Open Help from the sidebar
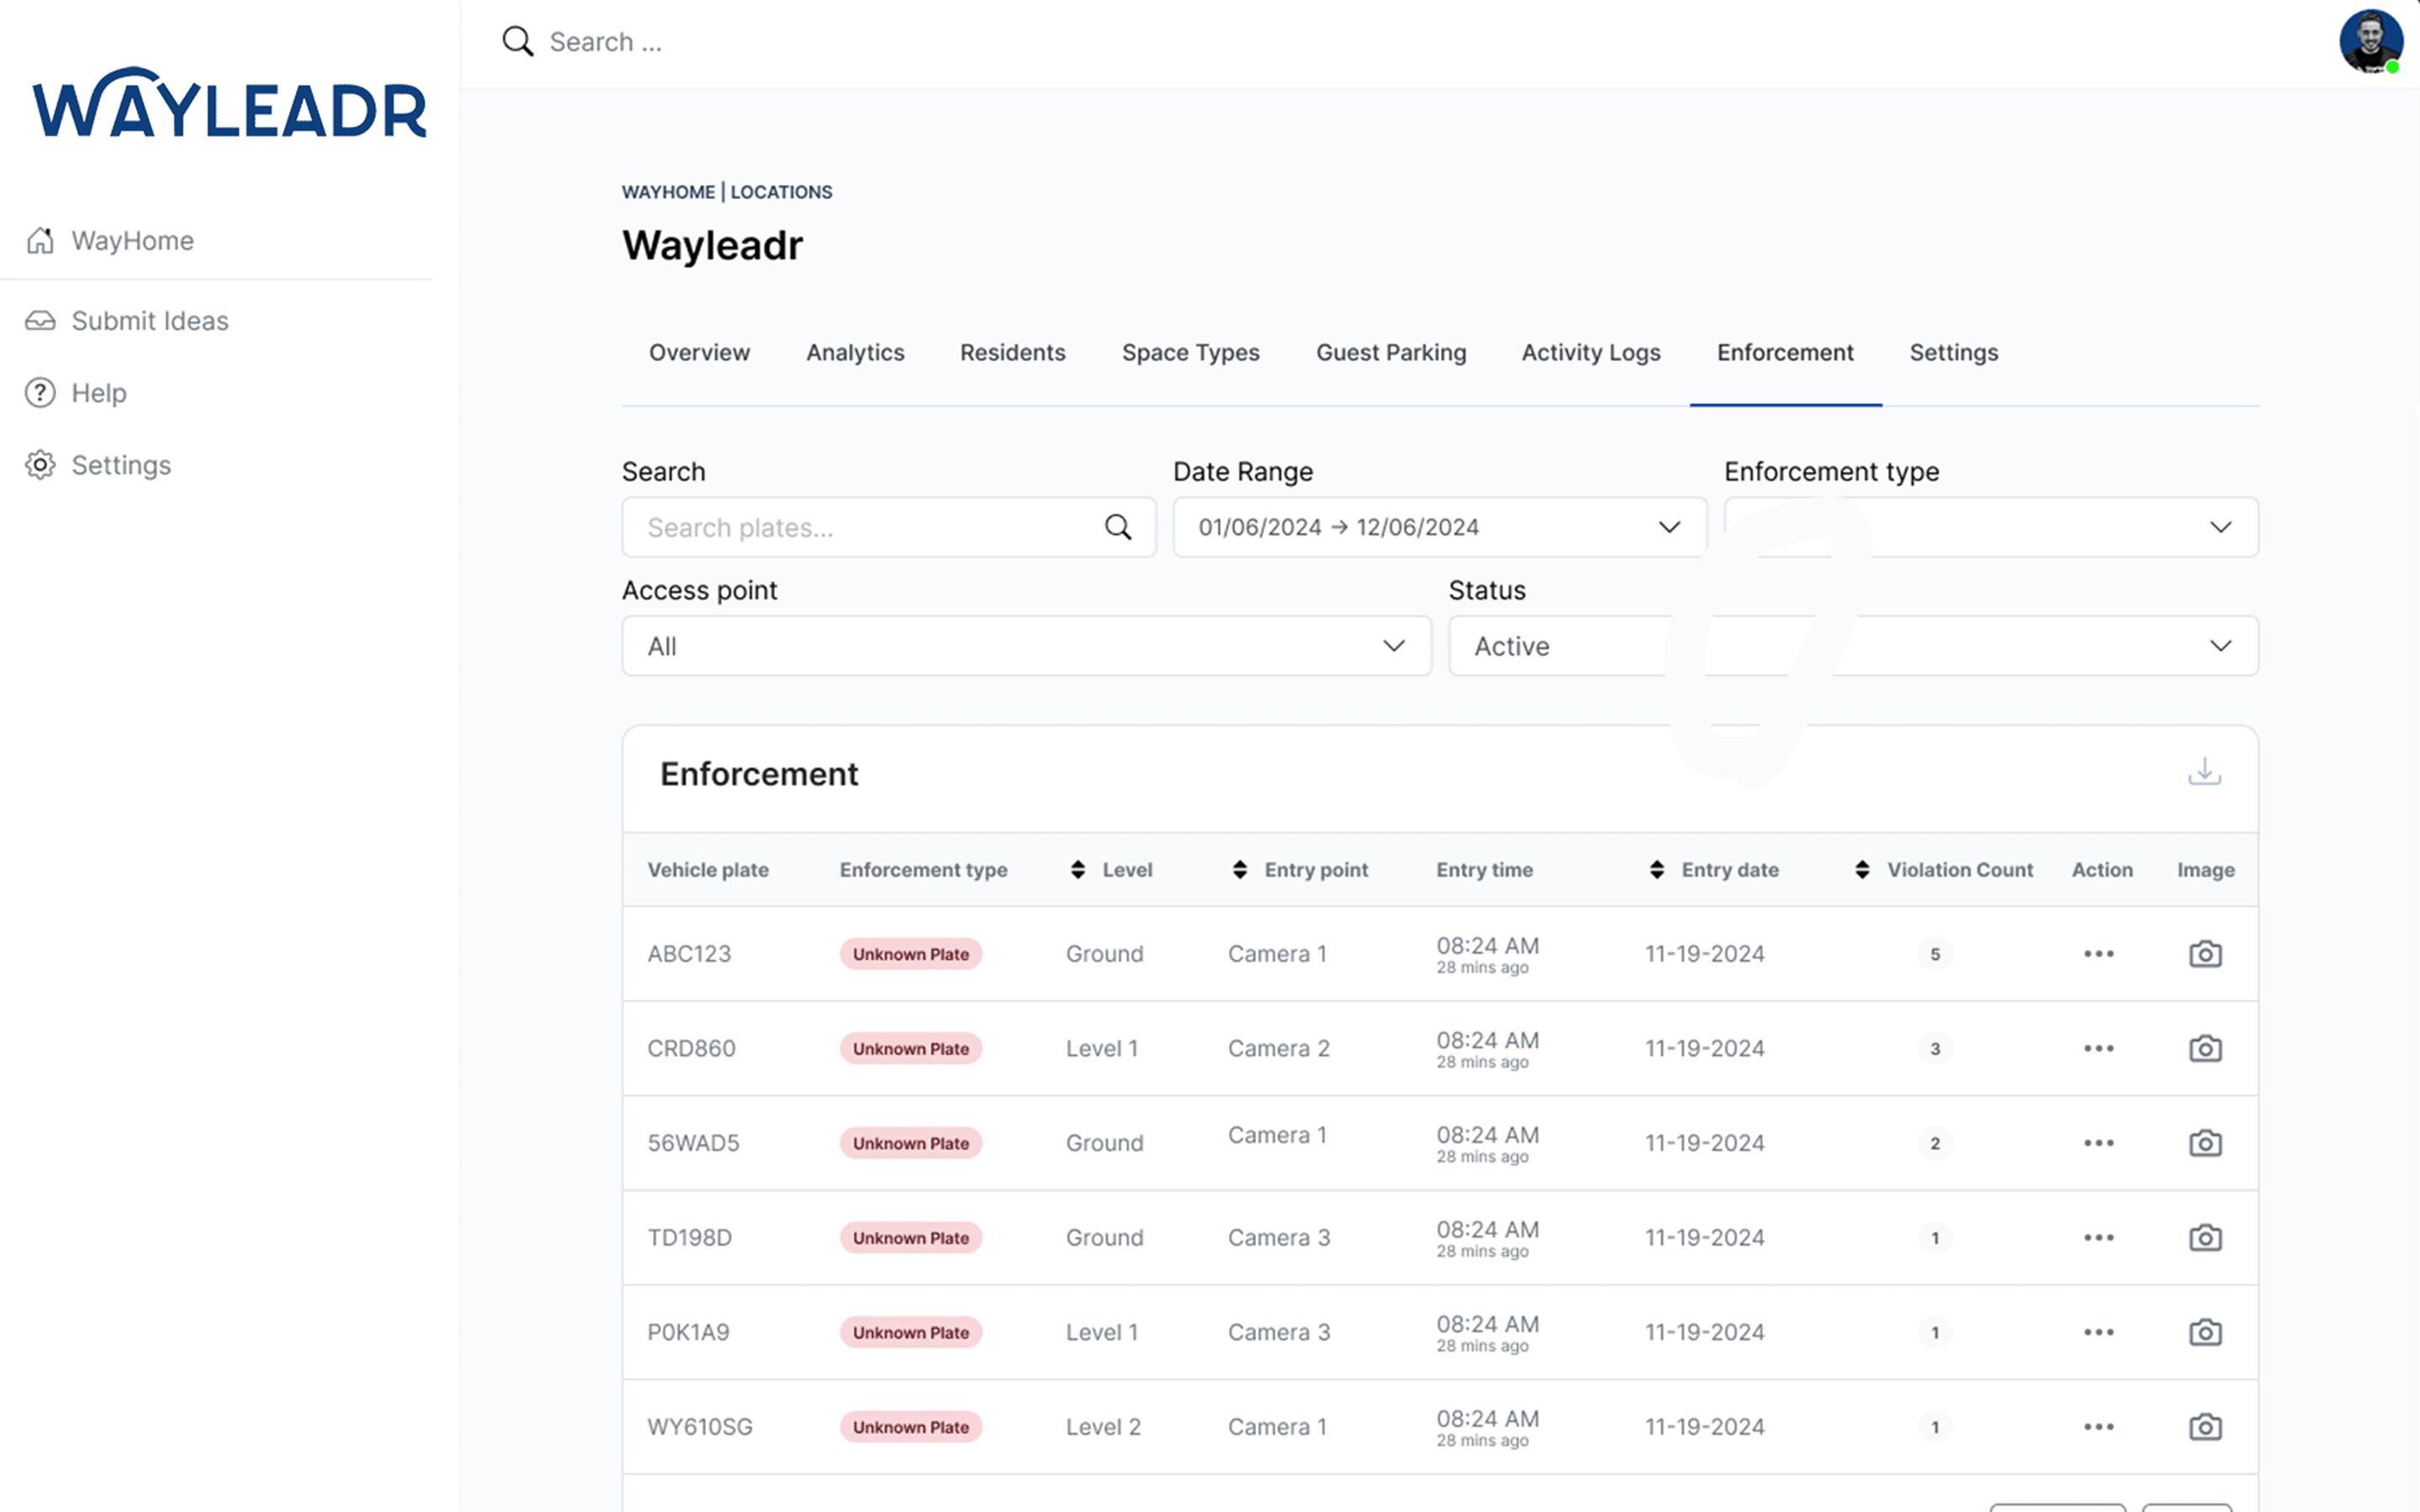 click(98, 392)
